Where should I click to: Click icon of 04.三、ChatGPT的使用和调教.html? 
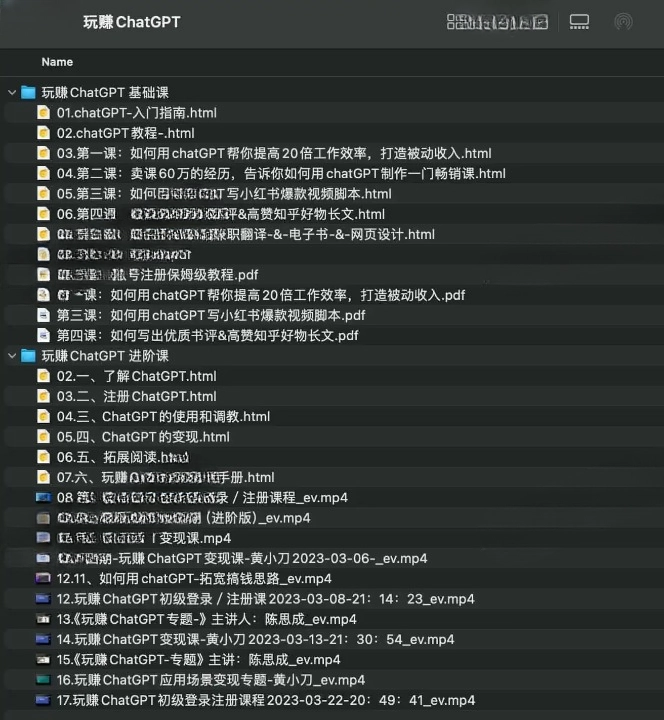pos(43,416)
